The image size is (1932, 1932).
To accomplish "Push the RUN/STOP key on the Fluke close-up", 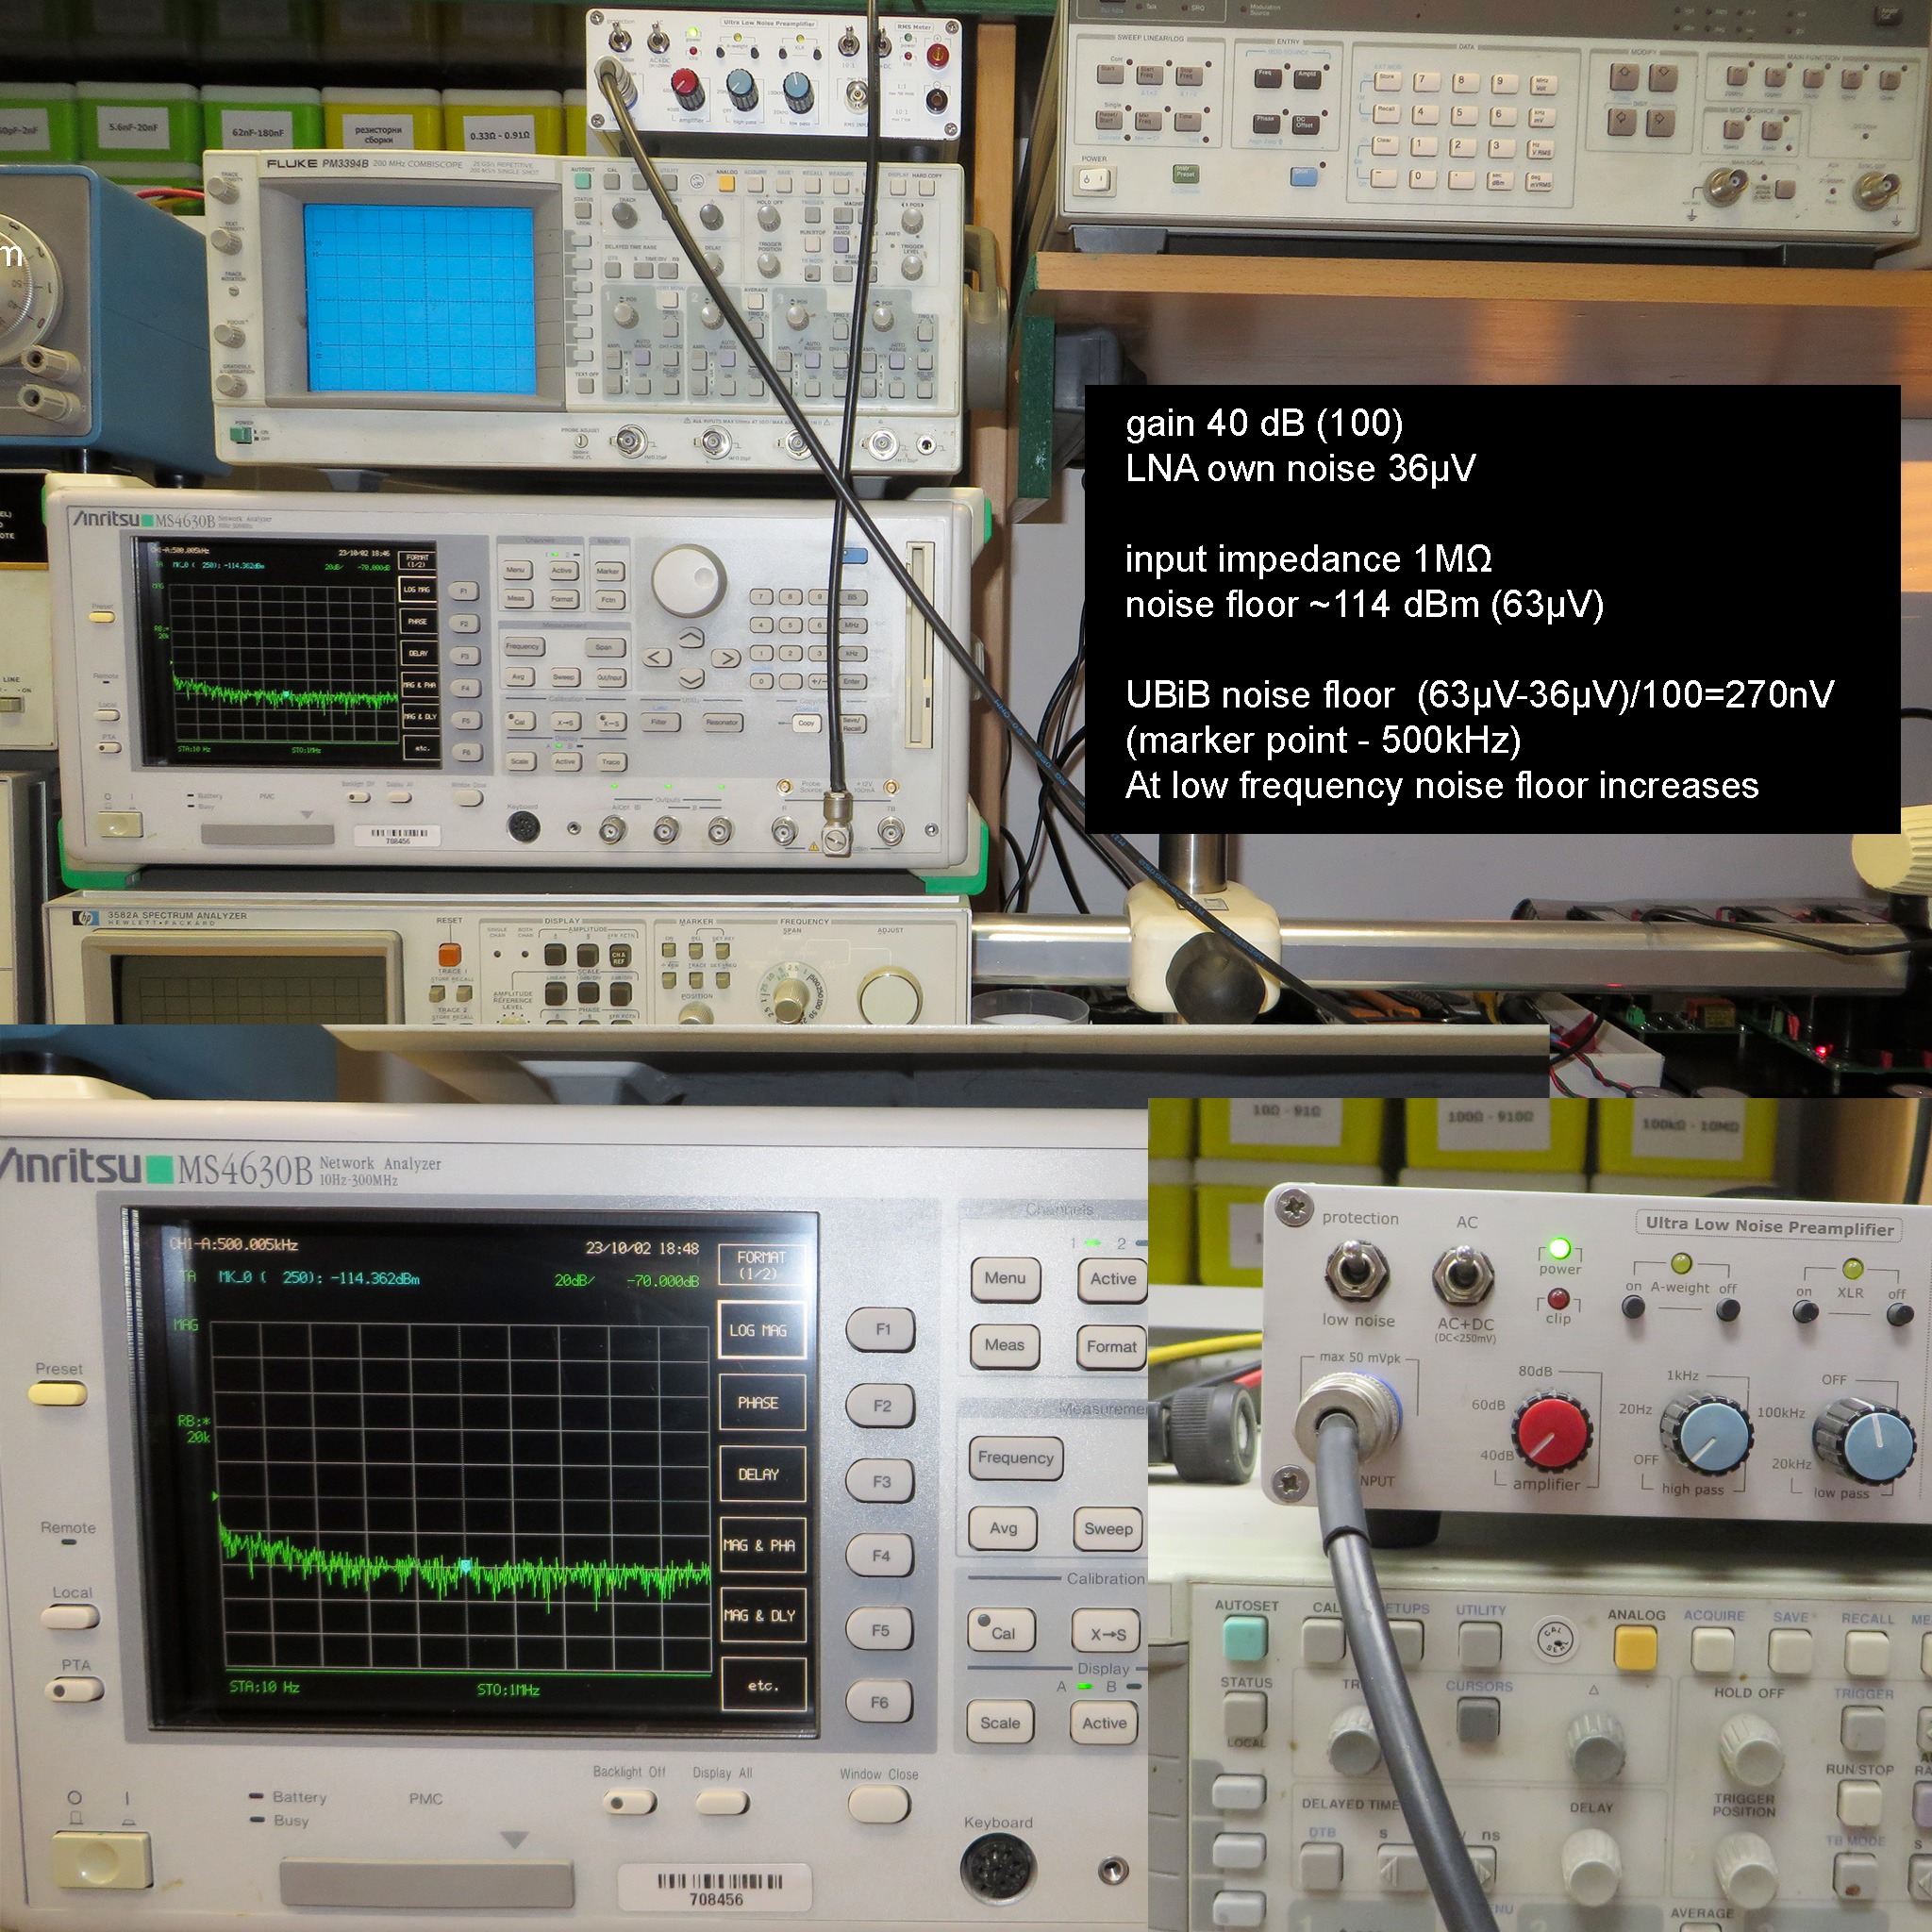I will (x=1859, y=1805).
